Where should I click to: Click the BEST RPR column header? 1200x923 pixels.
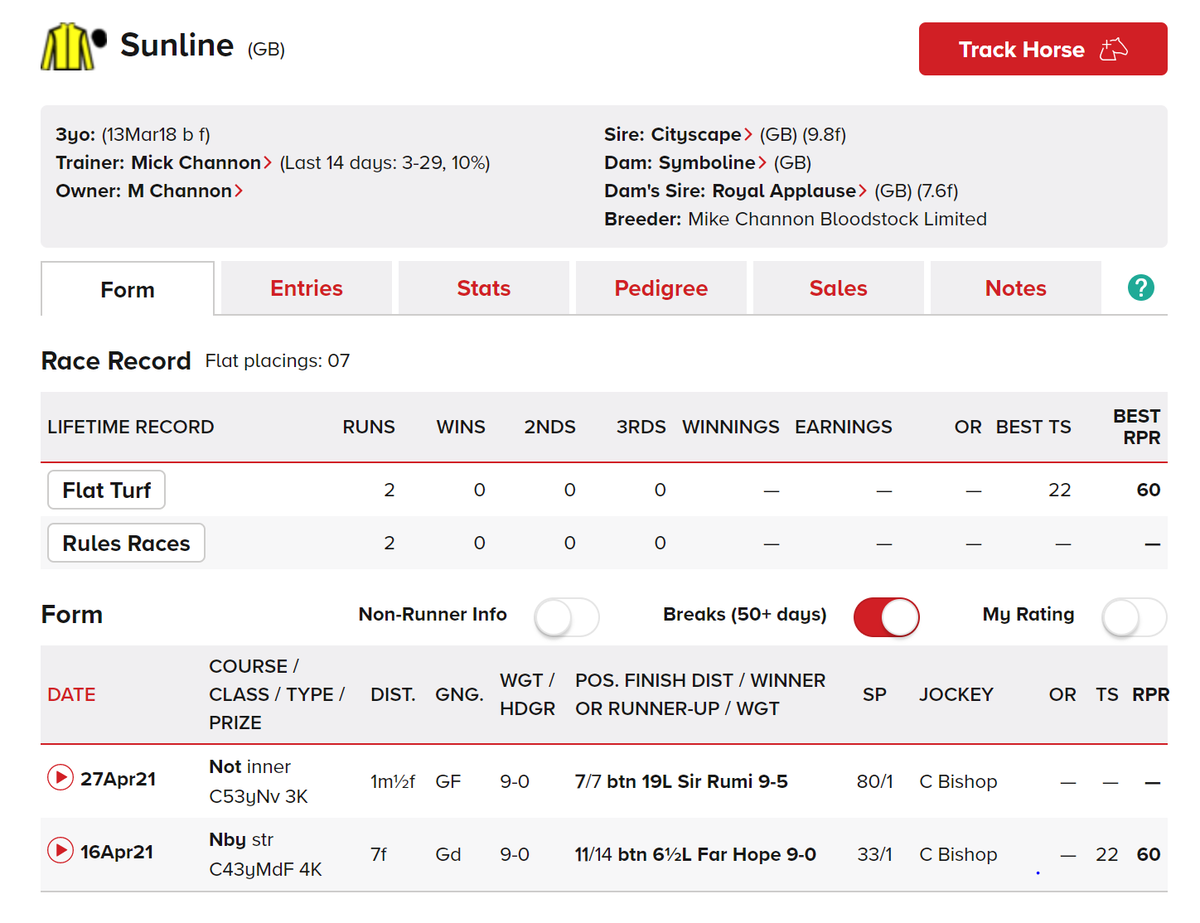(x=1137, y=427)
